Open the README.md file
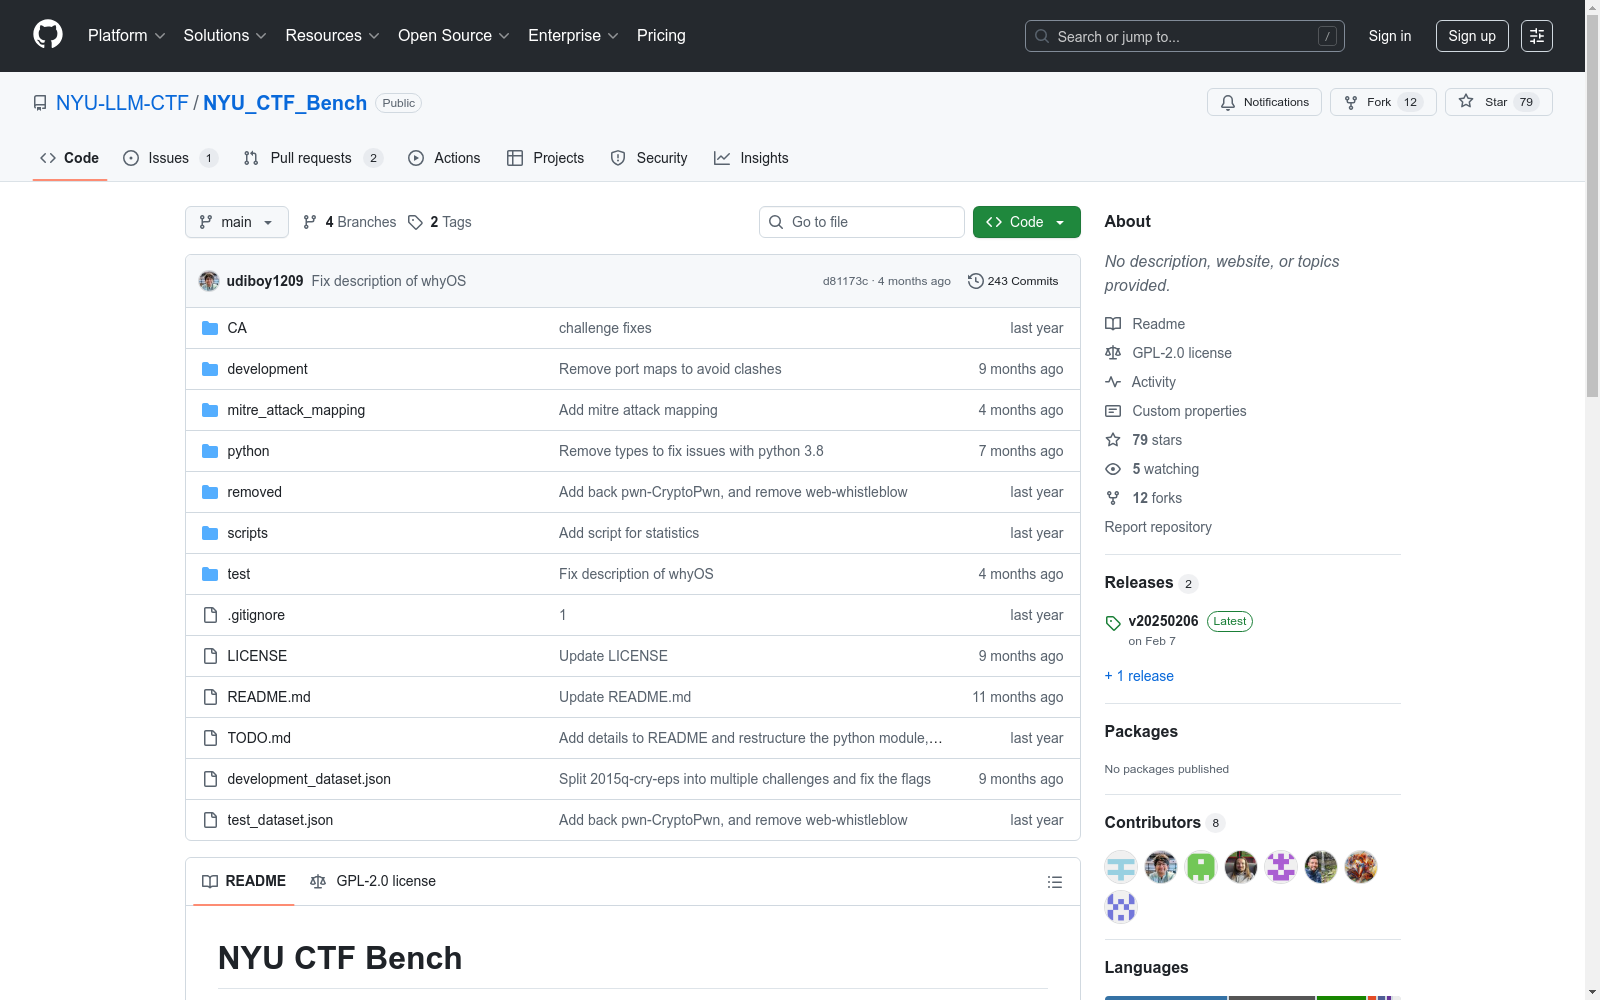Viewport: 1600px width, 1000px height. (x=269, y=697)
